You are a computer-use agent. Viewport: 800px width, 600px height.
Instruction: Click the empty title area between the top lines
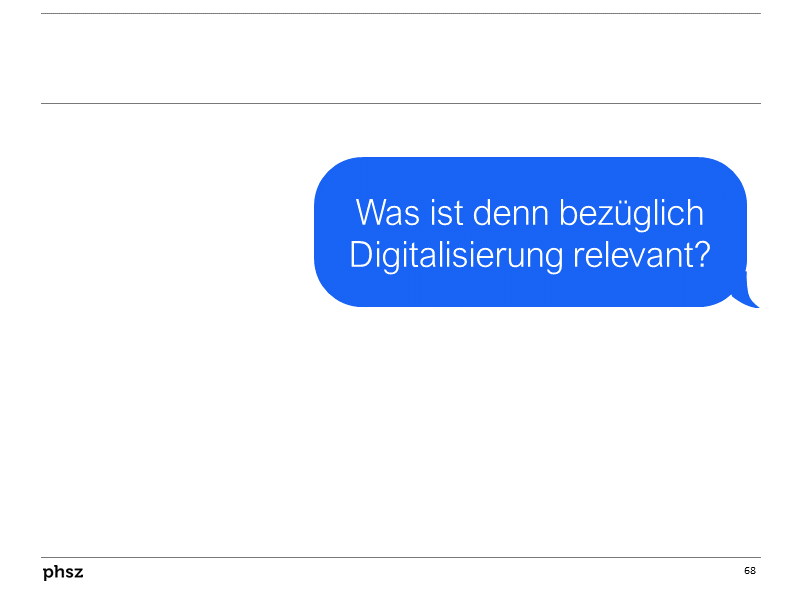[x=401, y=58]
